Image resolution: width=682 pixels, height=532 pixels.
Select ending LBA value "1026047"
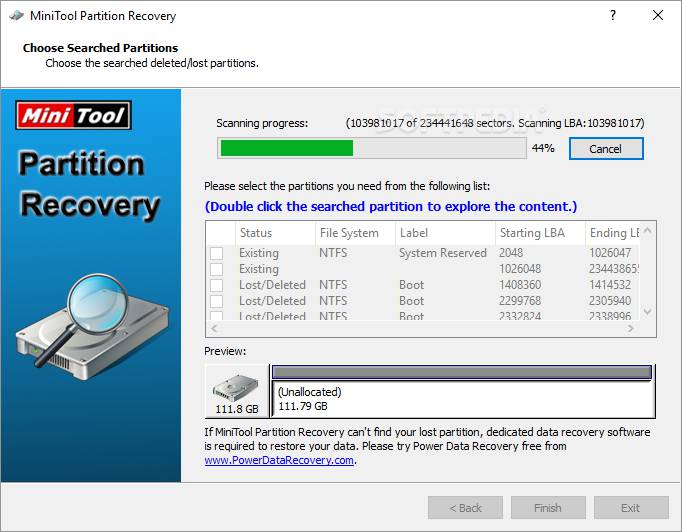tap(610, 253)
